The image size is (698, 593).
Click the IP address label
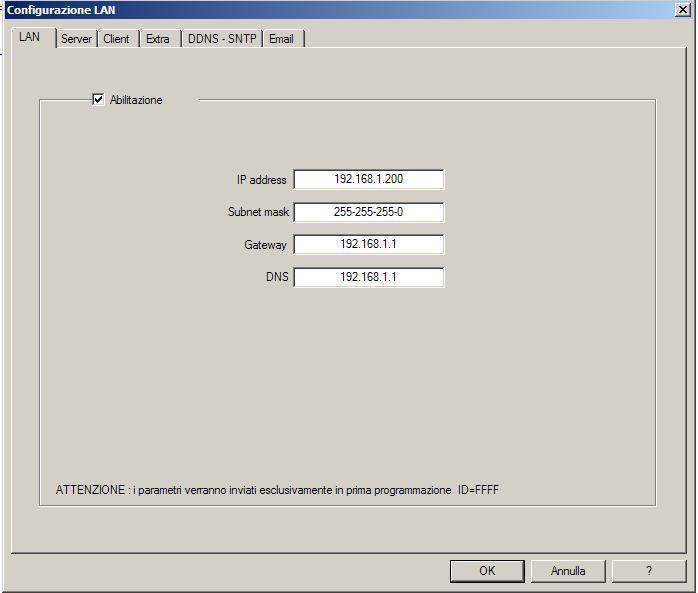261,180
